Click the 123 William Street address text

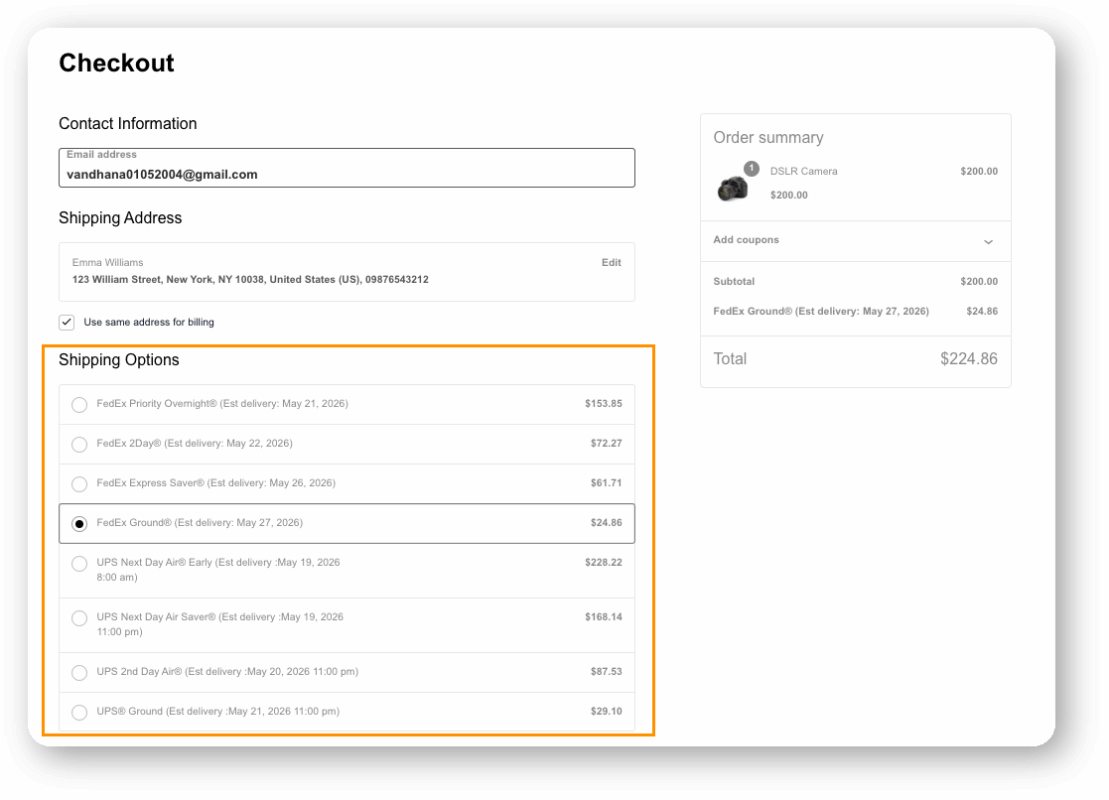tap(250, 279)
